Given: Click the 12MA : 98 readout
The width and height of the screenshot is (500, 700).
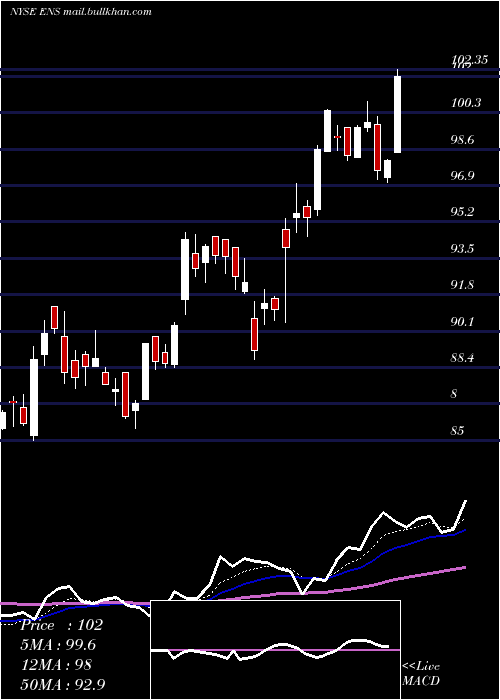Looking at the screenshot, I should pos(56,665).
